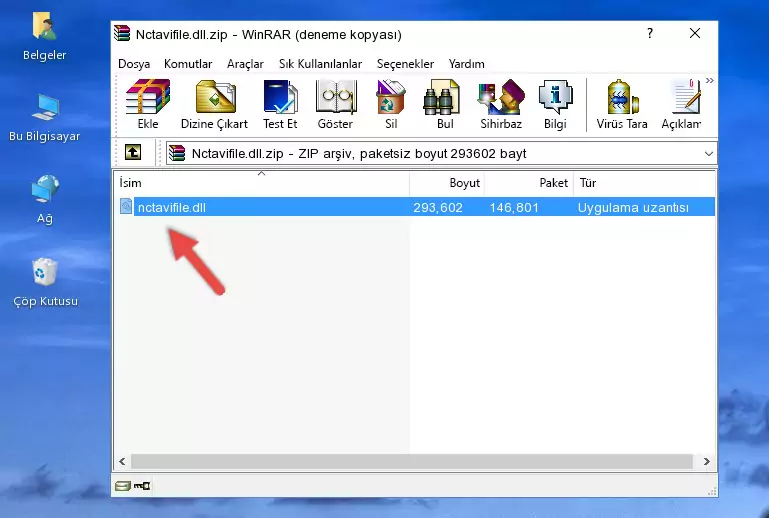Viewport: 769px width, 518px height.
Task: Open the Seçenekler menu
Action: (405, 64)
